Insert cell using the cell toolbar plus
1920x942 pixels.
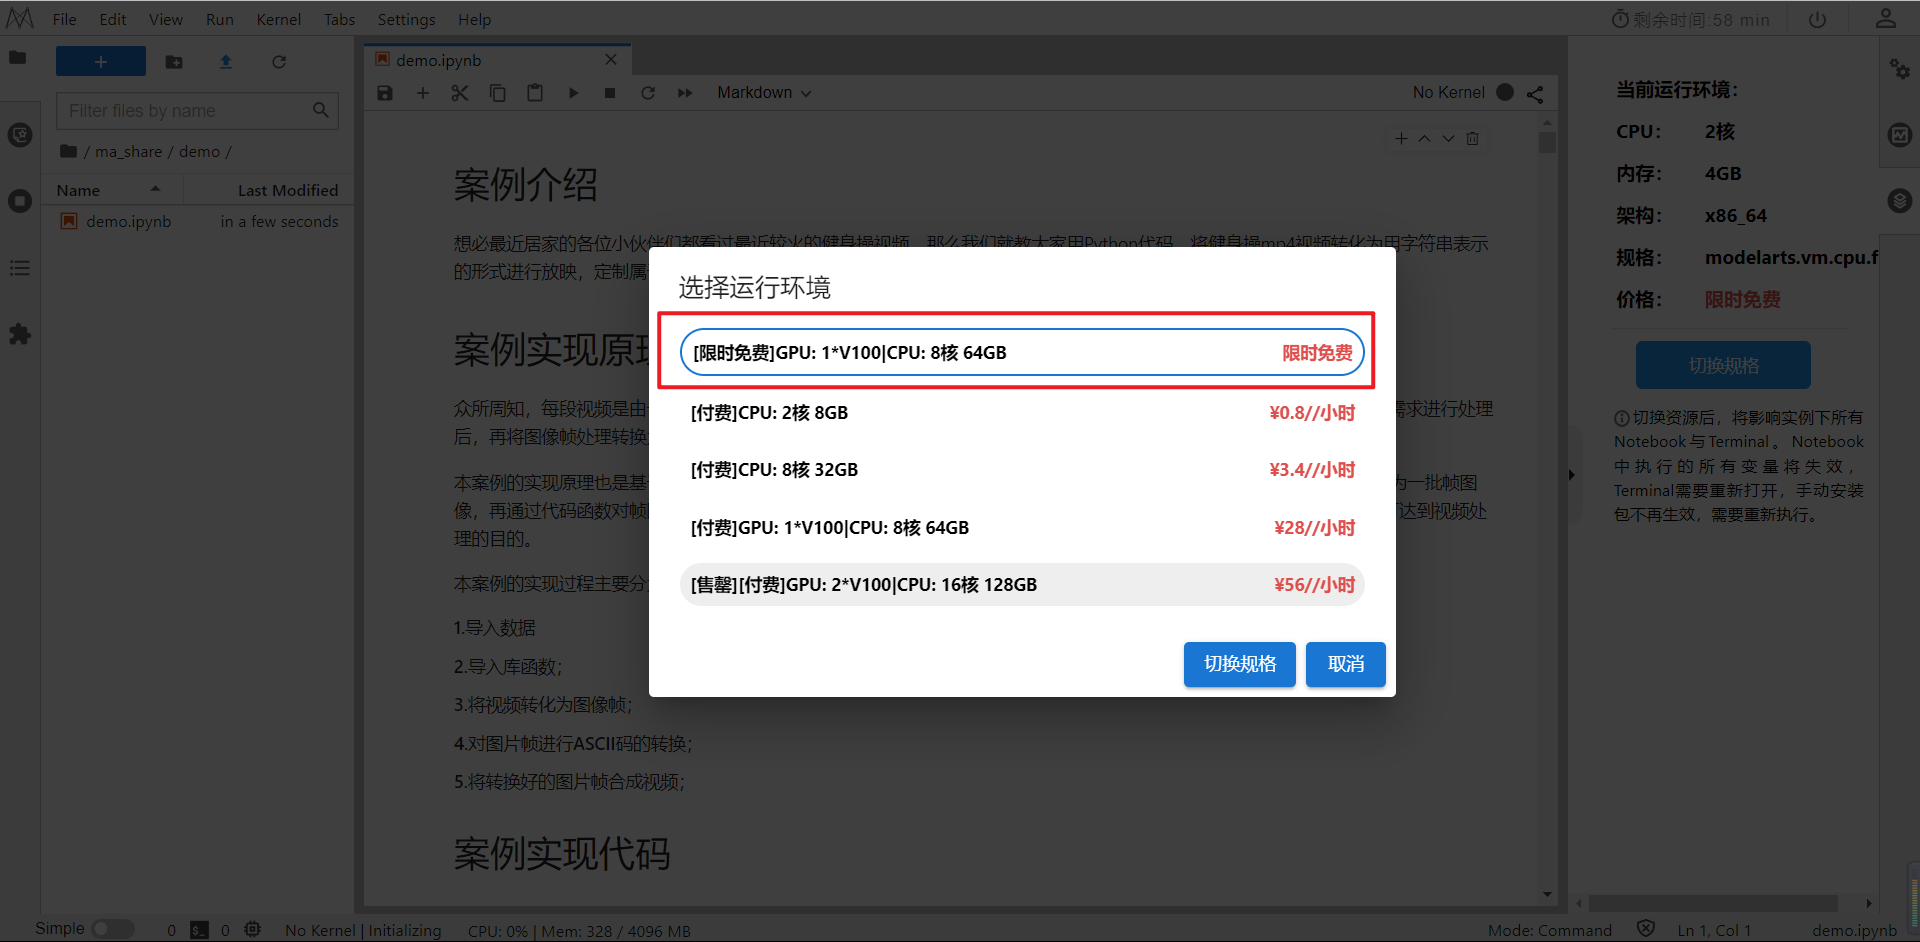click(x=1401, y=139)
